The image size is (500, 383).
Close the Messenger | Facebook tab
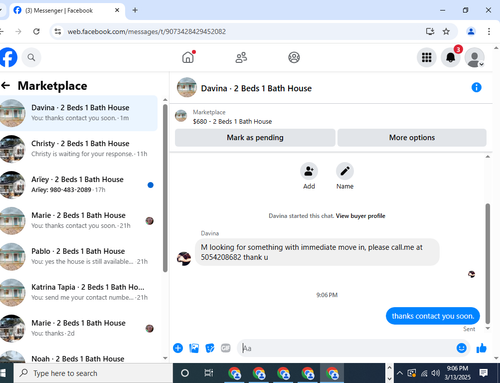(x=117, y=10)
